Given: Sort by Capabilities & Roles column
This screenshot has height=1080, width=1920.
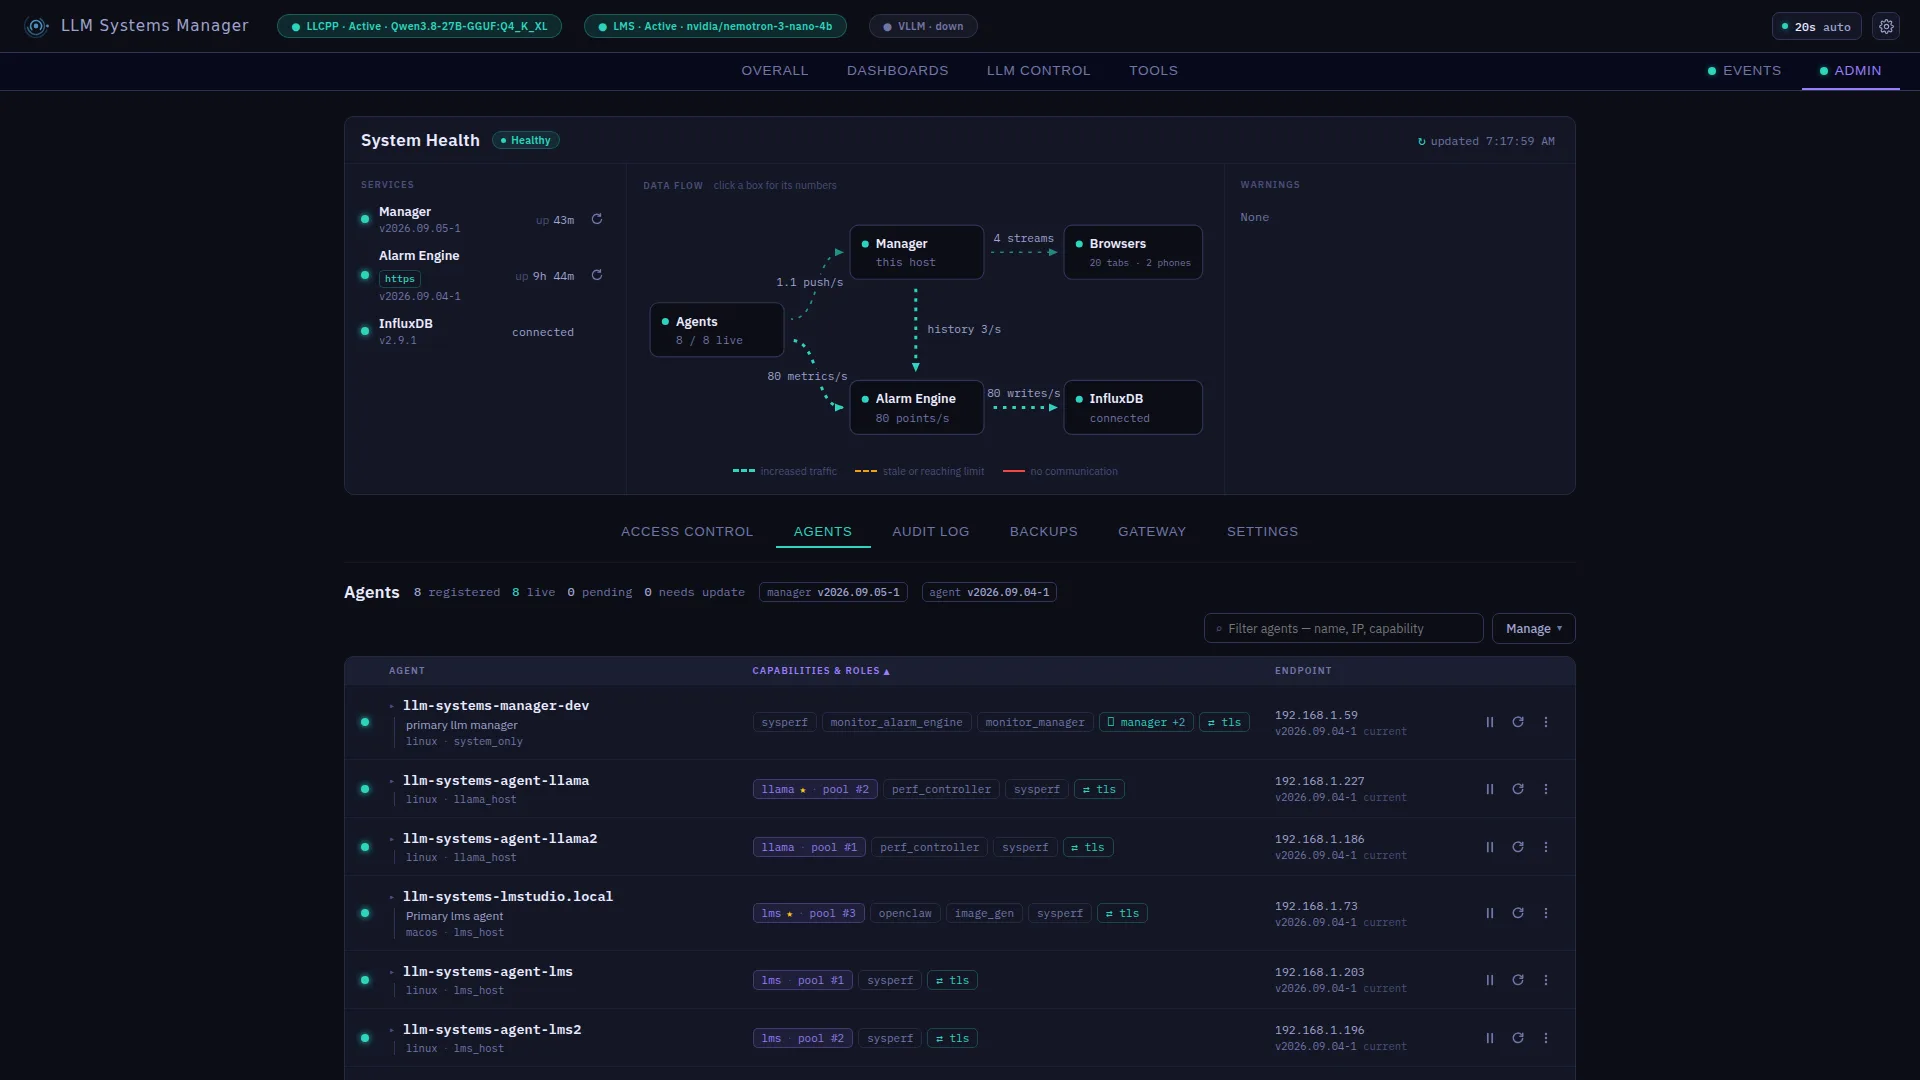Looking at the screenshot, I should [820, 671].
